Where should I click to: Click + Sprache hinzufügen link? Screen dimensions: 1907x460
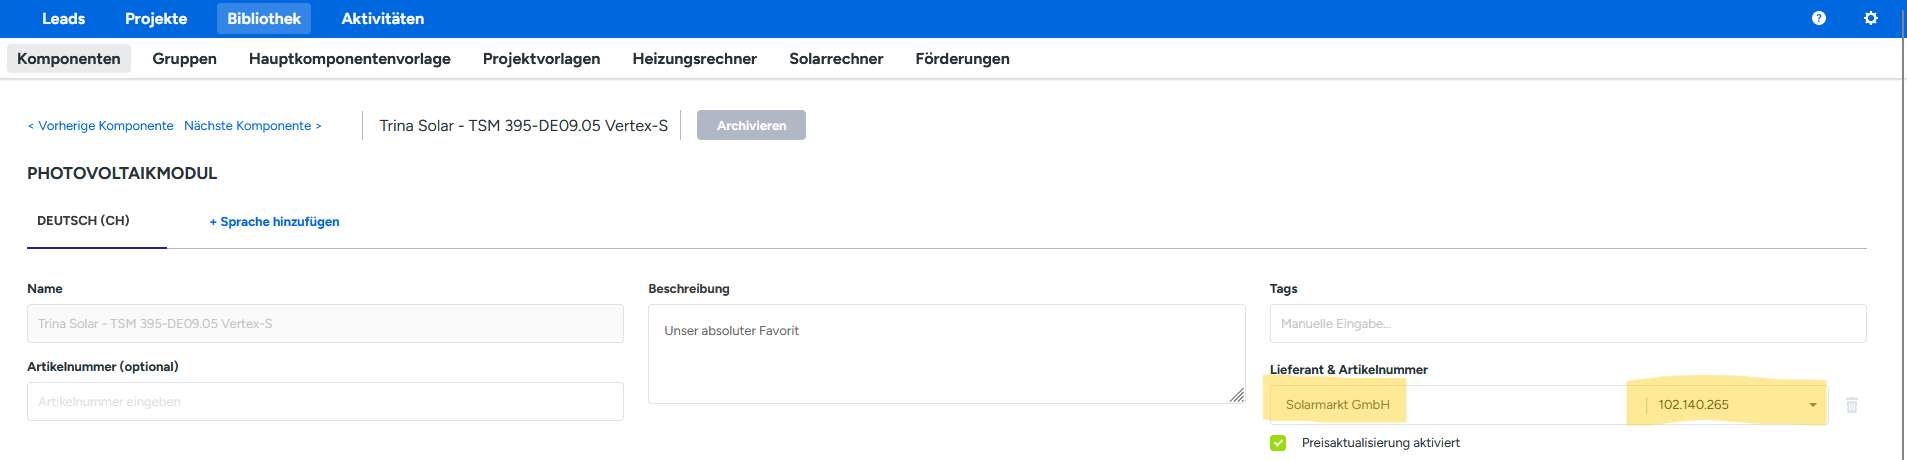click(274, 222)
